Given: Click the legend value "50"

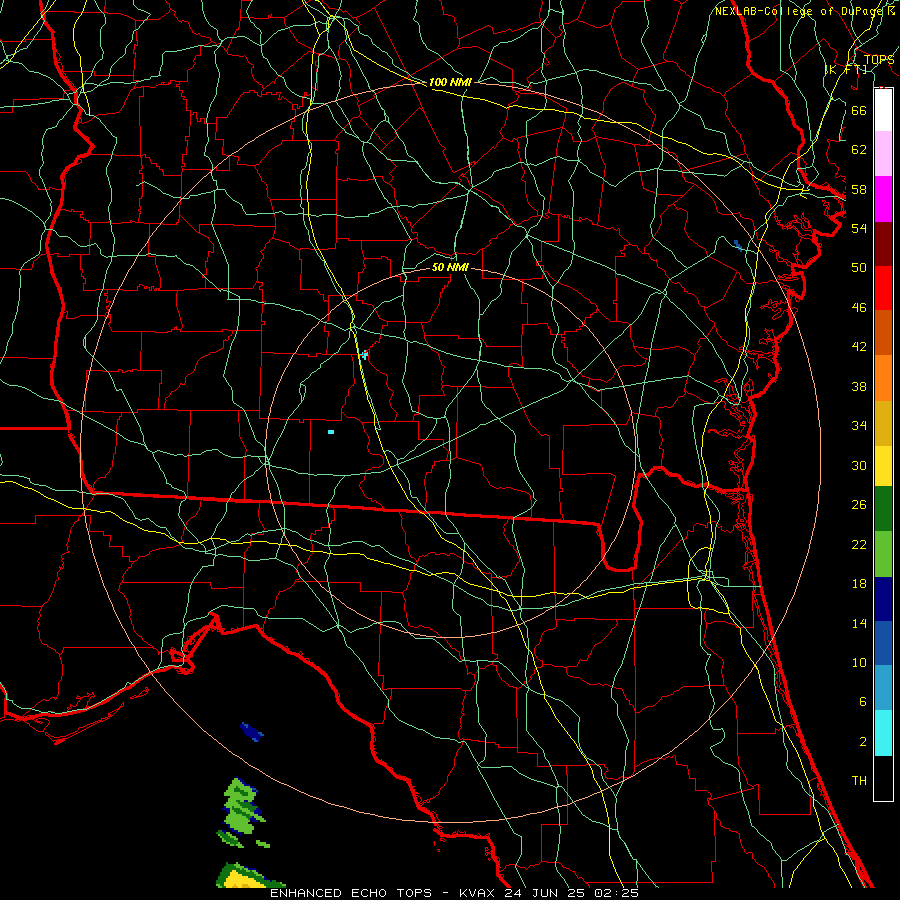Looking at the screenshot, I should pyautogui.click(x=859, y=268).
